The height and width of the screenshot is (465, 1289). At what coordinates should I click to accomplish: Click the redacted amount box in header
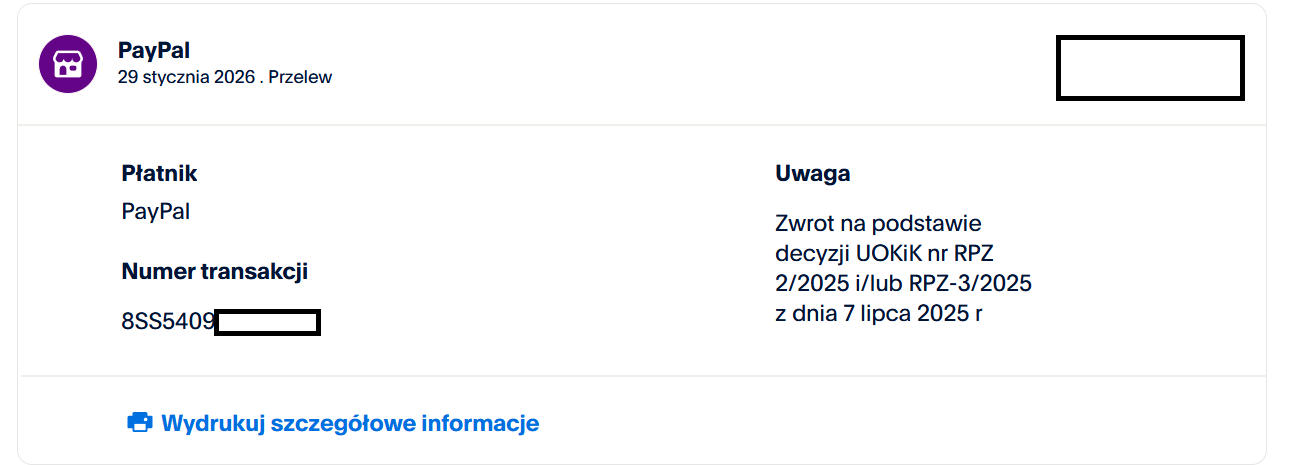tap(1150, 68)
